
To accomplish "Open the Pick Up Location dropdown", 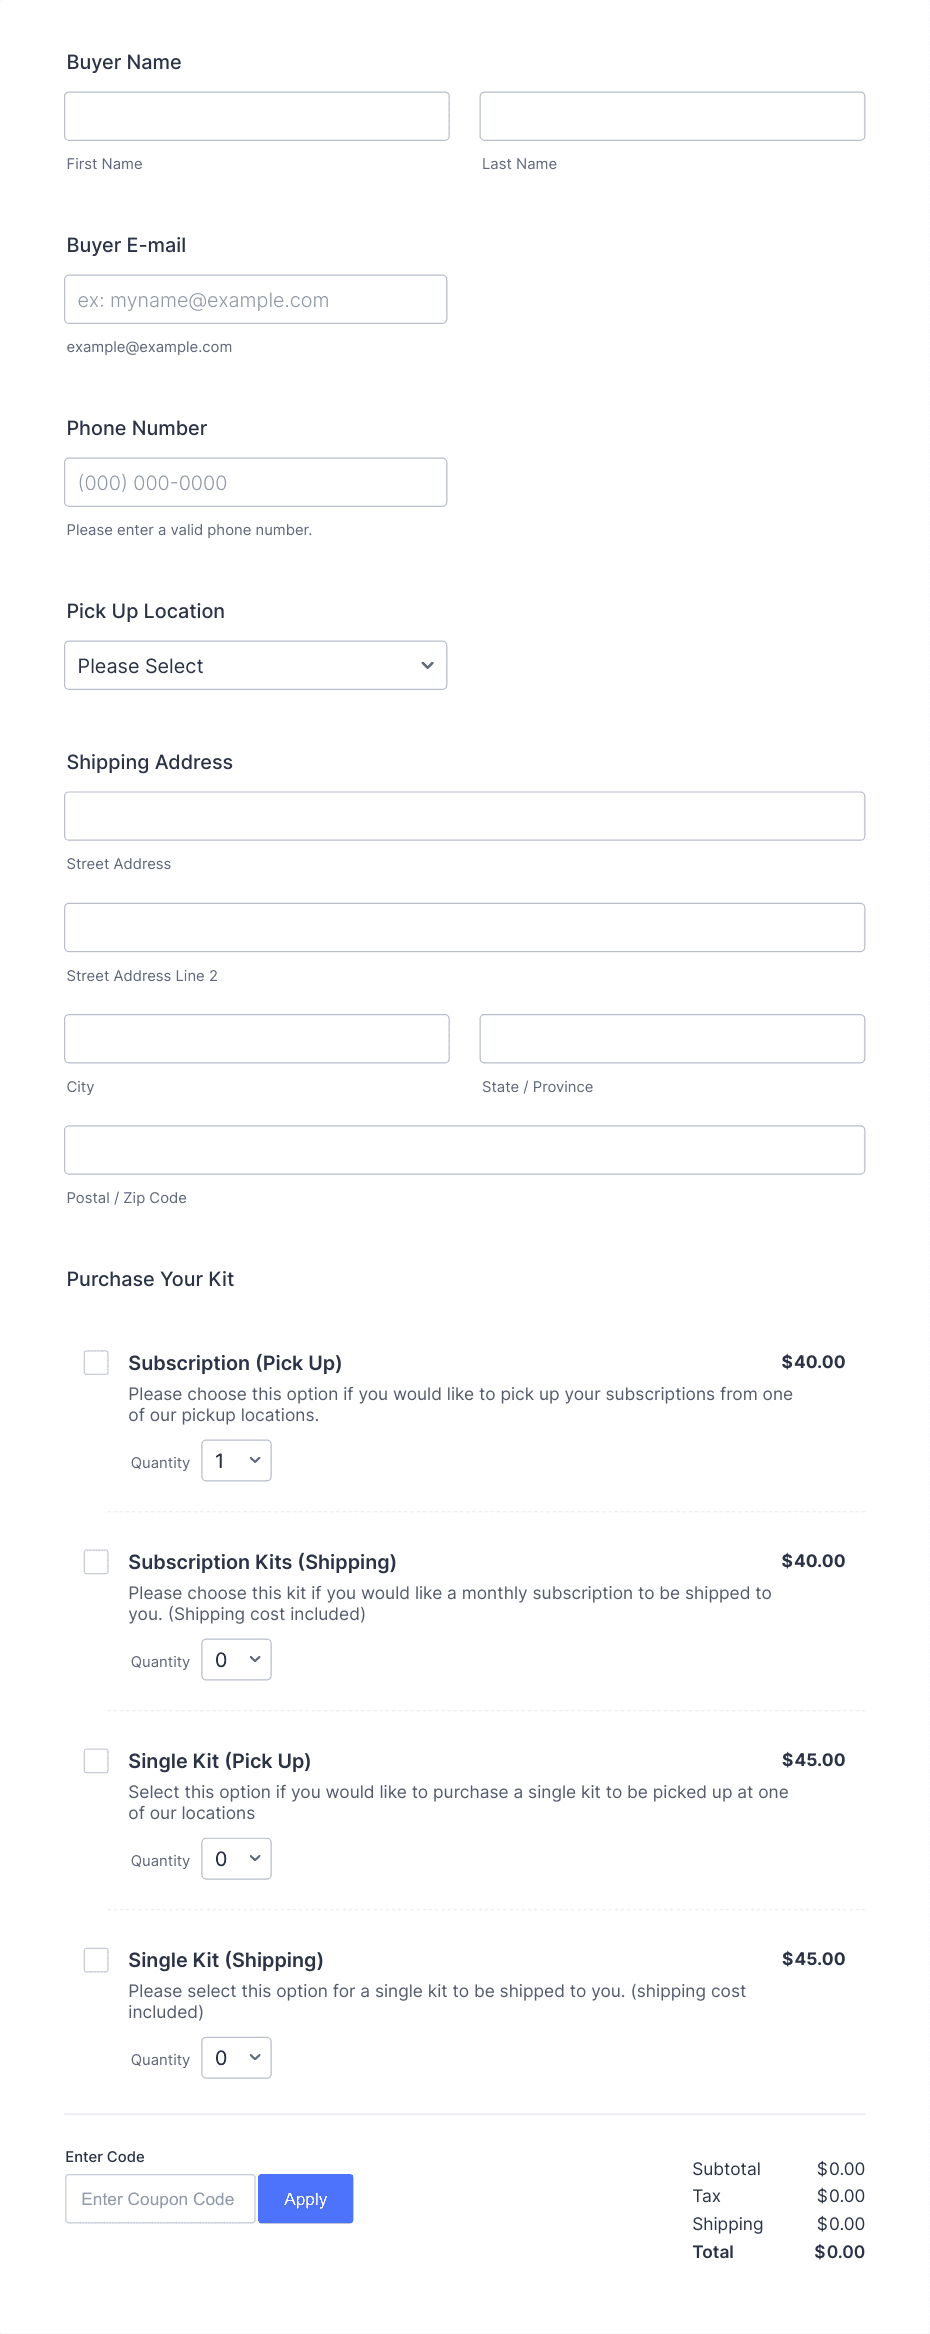I will [x=255, y=665].
